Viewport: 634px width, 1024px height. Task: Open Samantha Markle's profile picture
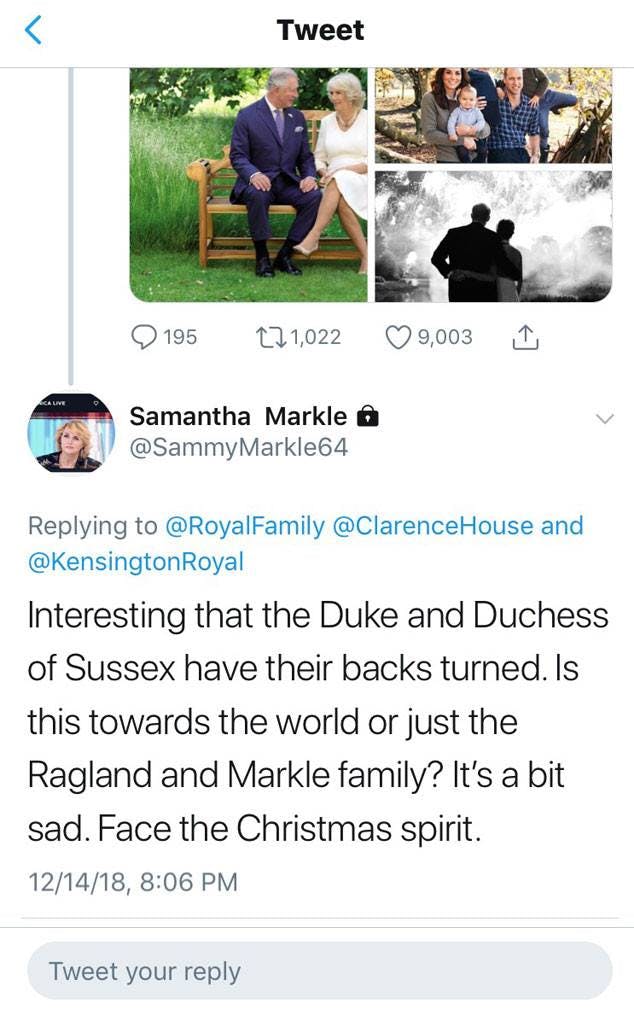[x=70, y=433]
